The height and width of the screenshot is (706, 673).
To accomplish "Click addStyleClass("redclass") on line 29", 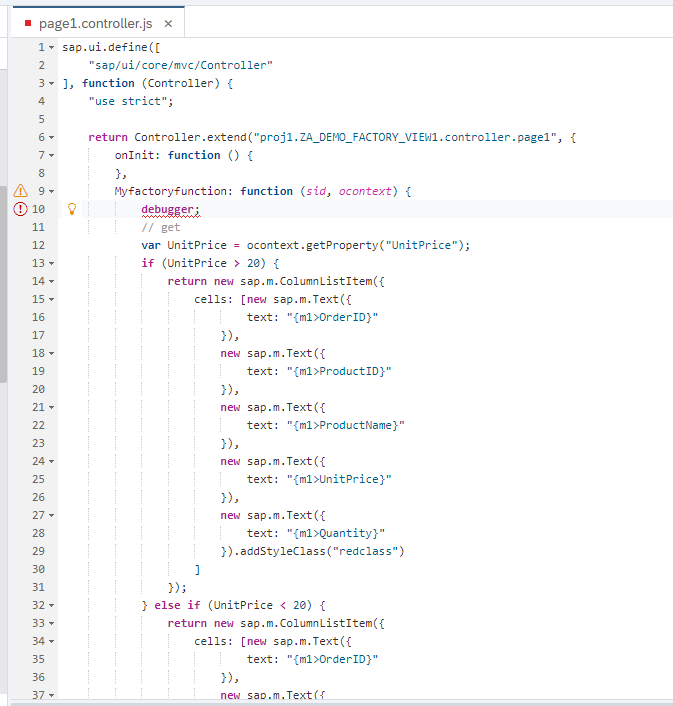I will pos(322,552).
